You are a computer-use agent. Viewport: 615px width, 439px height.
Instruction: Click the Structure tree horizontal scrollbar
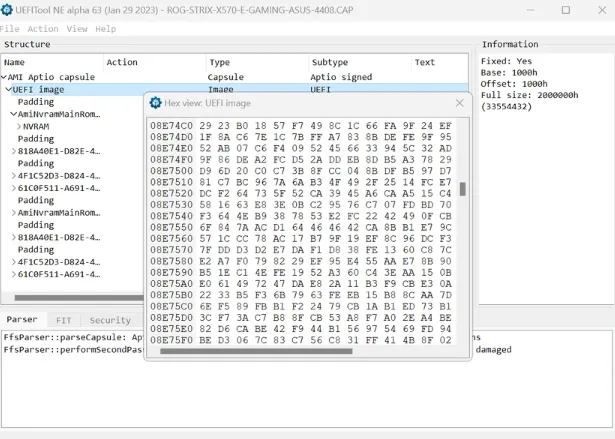(78, 298)
